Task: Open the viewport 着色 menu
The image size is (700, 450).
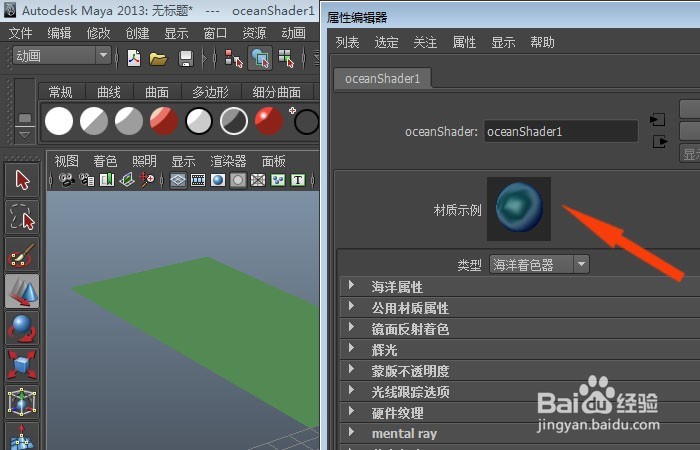Action: (x=105, y=161)
